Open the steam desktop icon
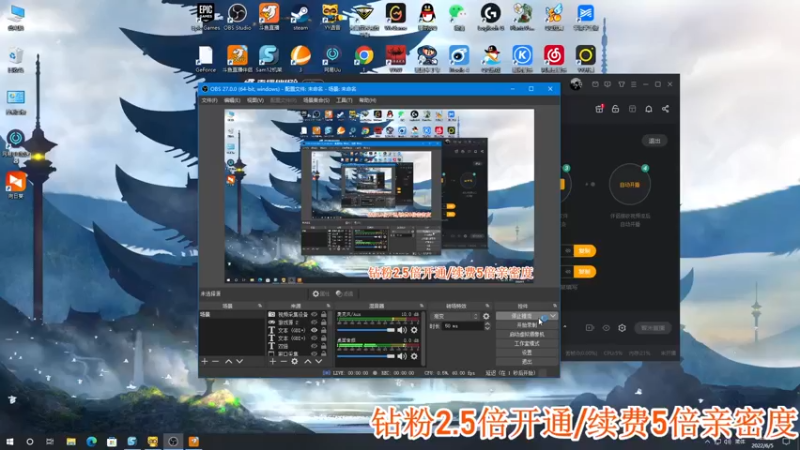Viewport: 800px width, 450px height. point(301,16)
